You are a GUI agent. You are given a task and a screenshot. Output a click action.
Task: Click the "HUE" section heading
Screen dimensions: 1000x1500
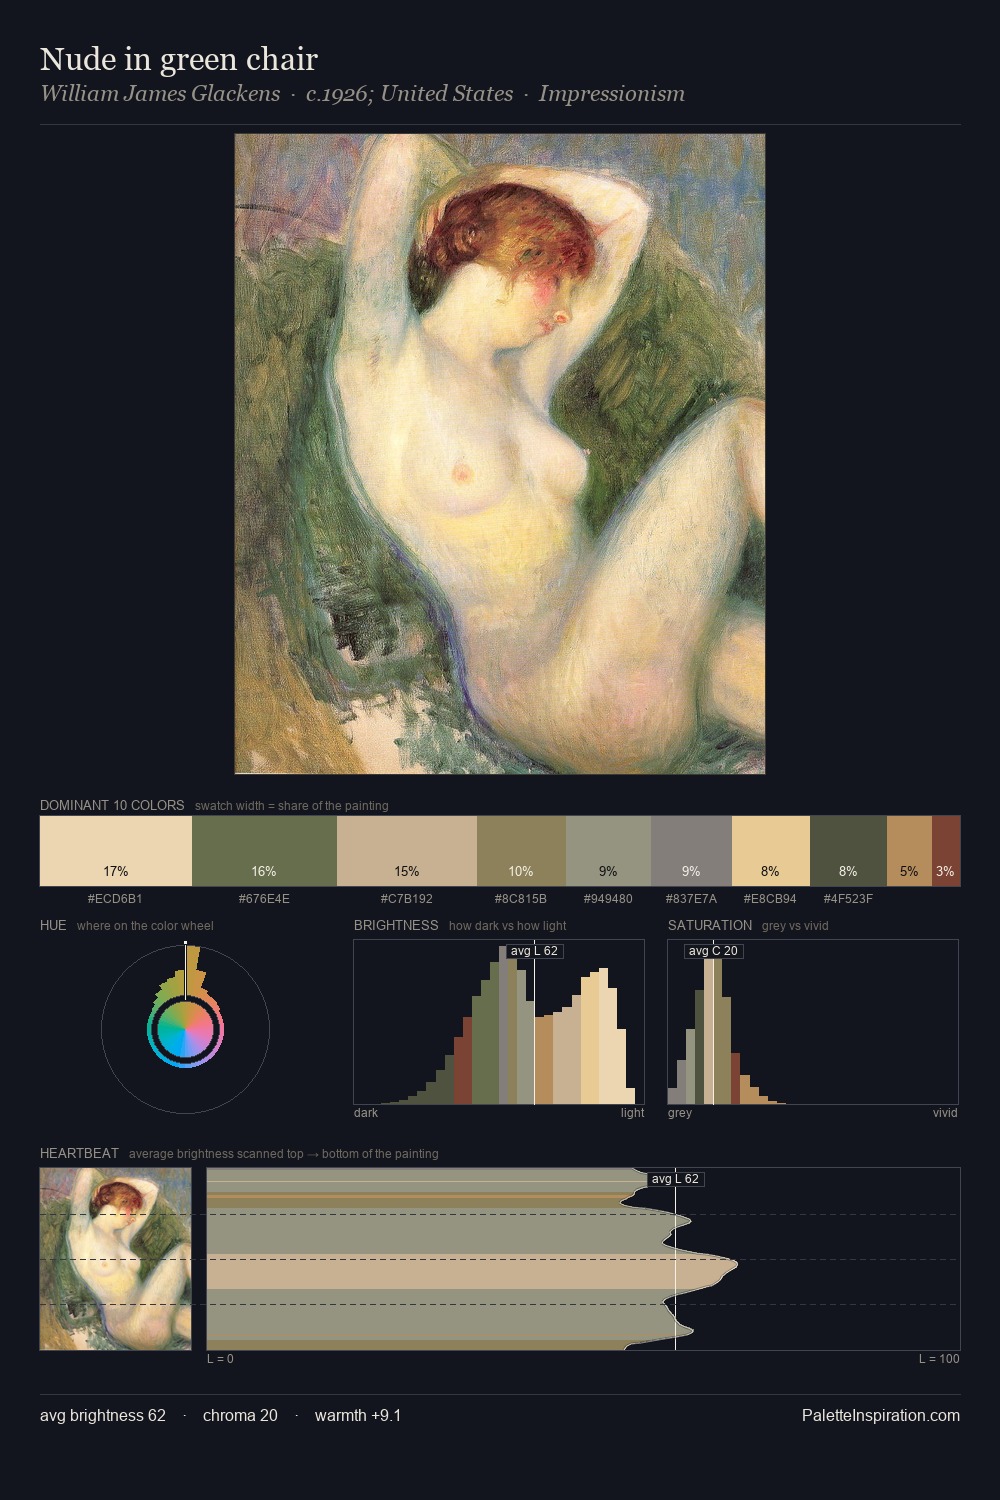click(53, 925)
